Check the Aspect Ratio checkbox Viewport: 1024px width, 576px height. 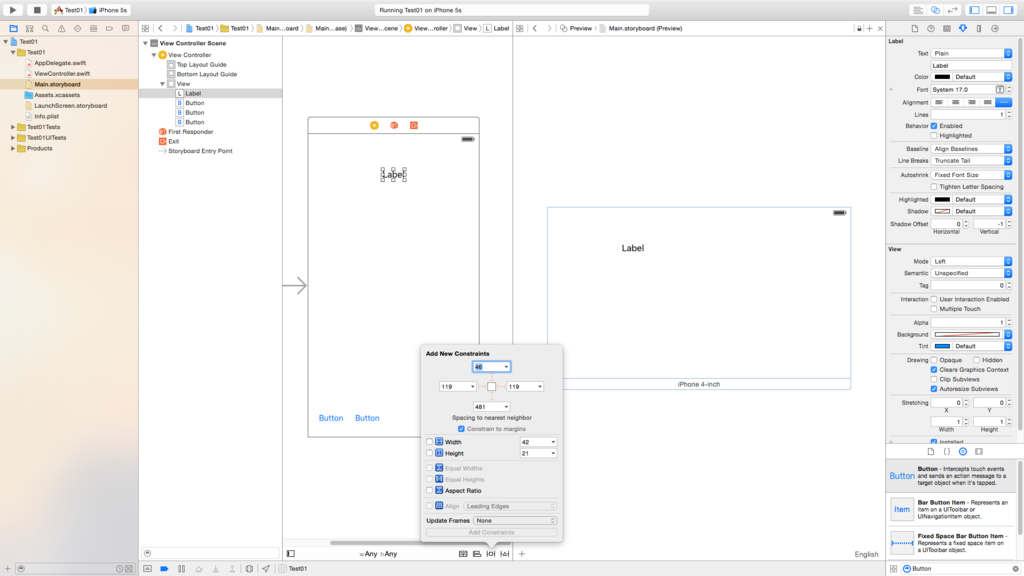point(429,490)
